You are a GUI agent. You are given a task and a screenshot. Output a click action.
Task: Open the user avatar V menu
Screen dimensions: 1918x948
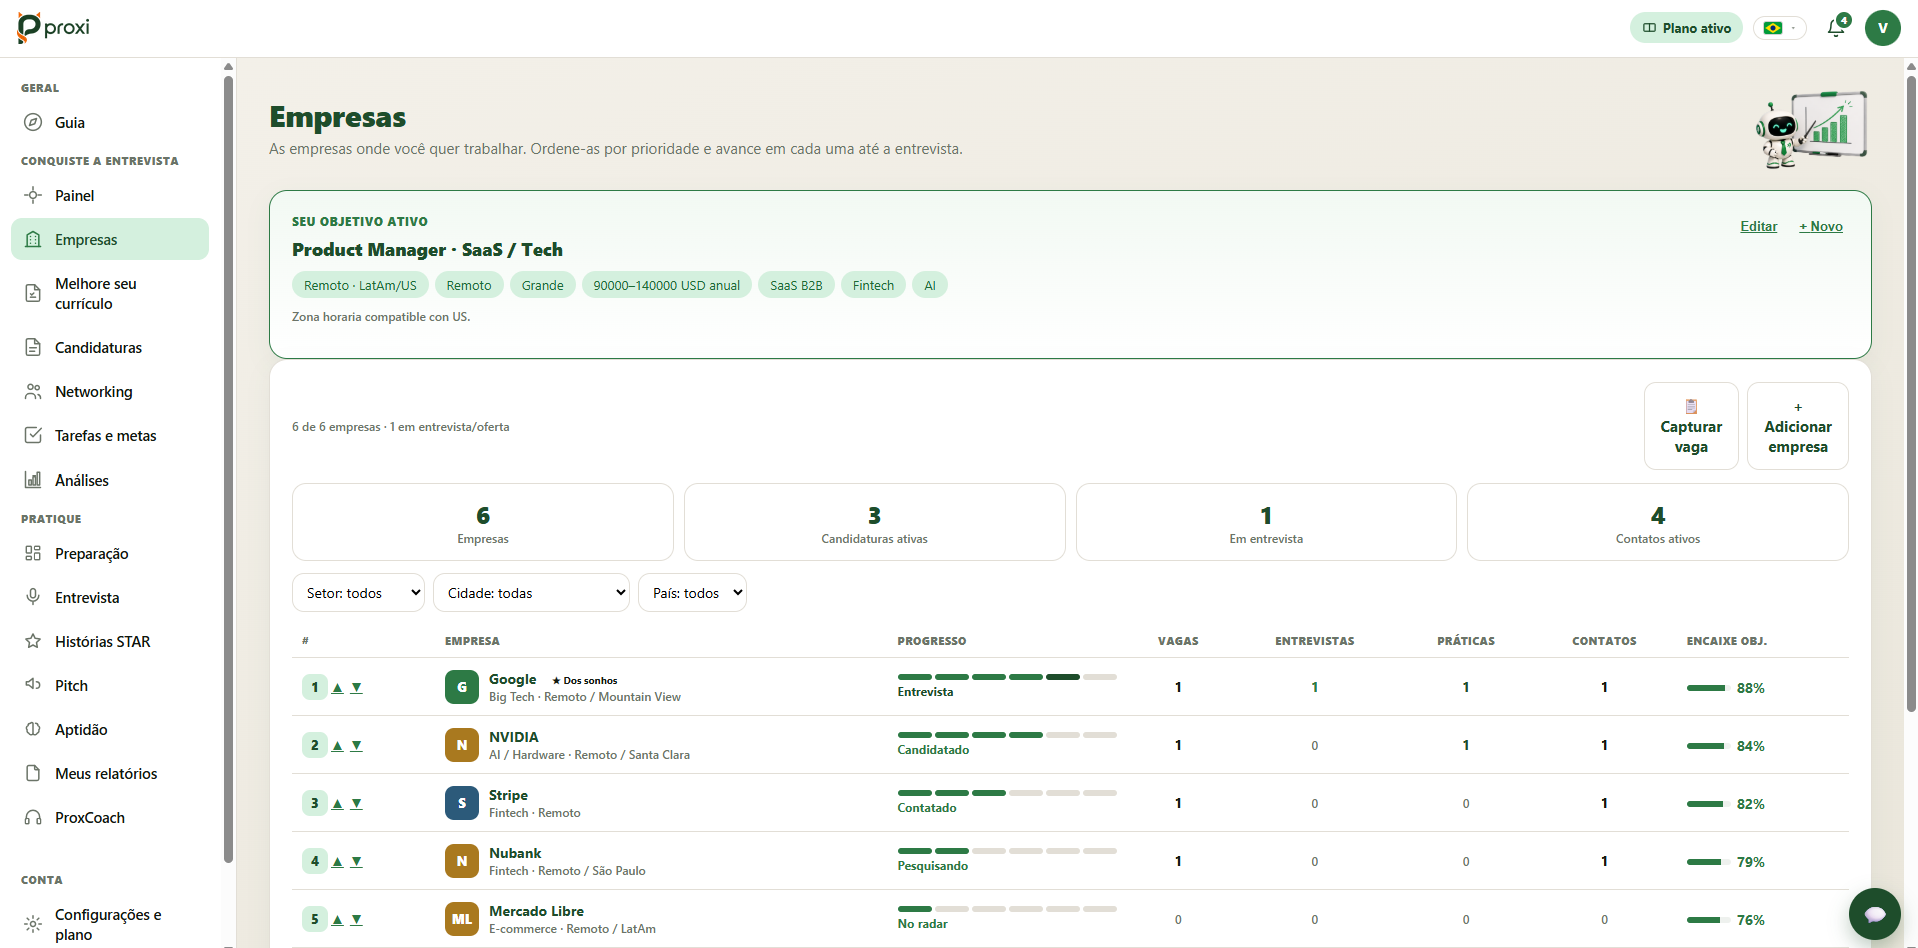pos(1882,28)
